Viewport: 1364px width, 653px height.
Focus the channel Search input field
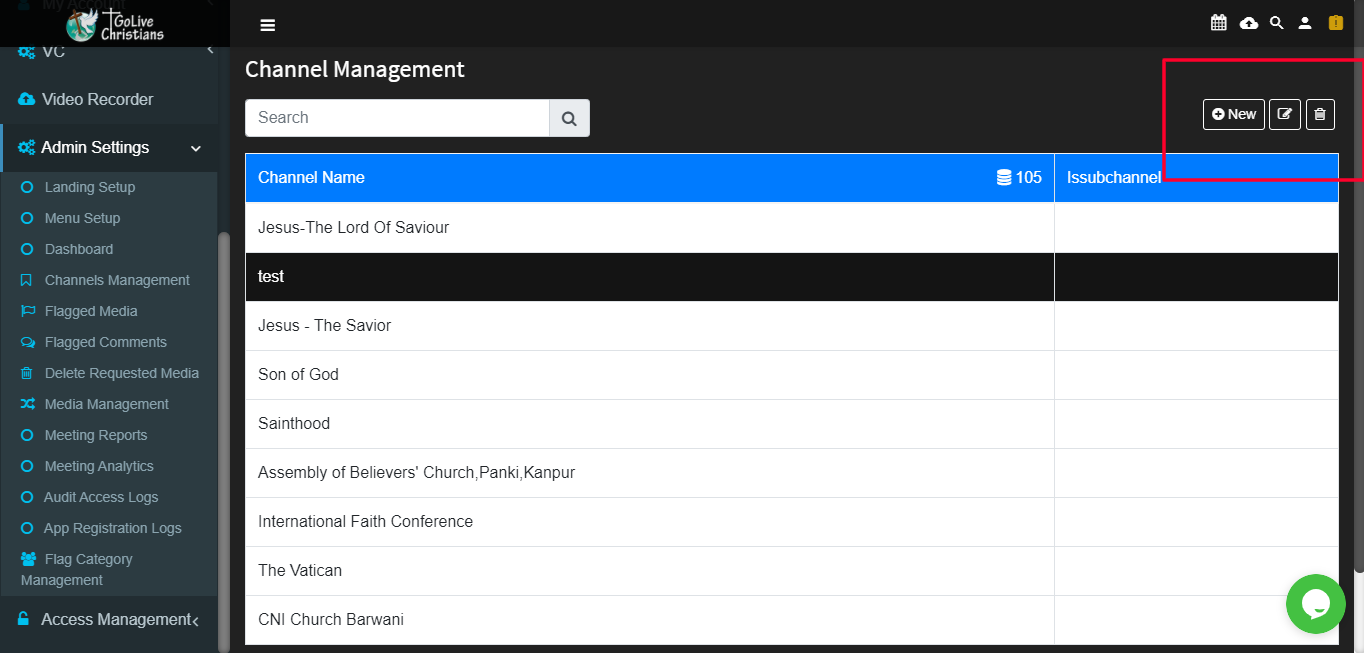click(x=397, y=118)
